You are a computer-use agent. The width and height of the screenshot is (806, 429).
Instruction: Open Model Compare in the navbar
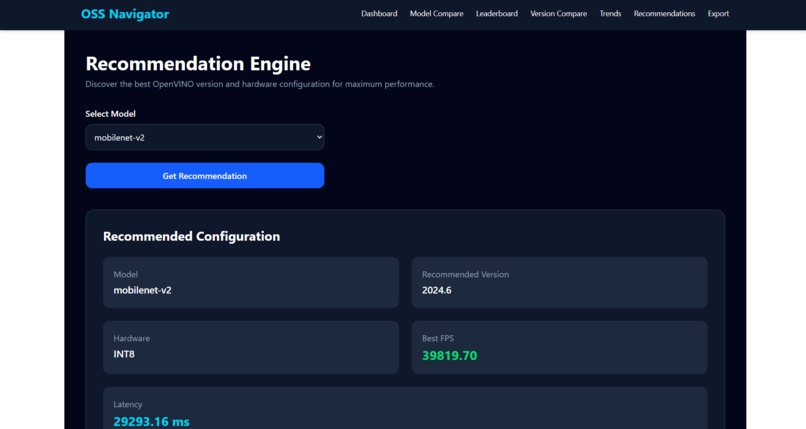tap(436, 14)
